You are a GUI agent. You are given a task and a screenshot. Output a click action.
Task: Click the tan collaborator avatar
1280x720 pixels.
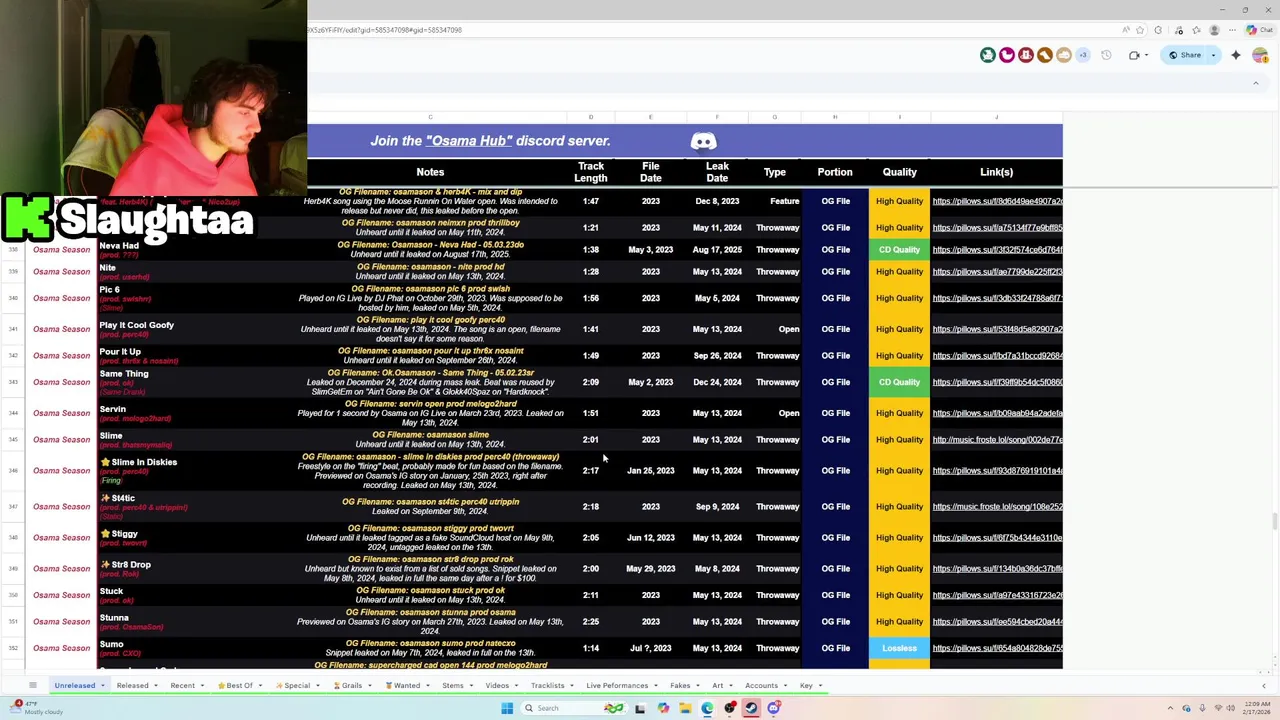pyautogui.click(x=1064, y=55)
